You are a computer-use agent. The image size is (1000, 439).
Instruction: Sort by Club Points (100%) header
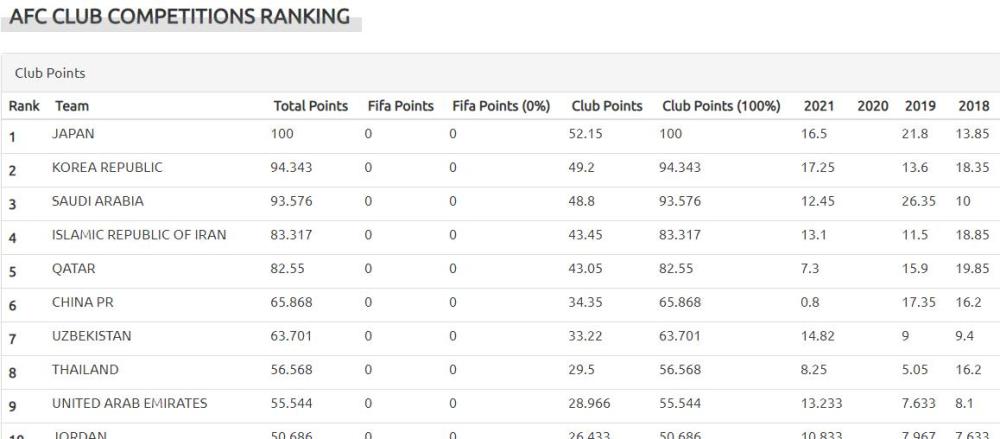point(721,106)
